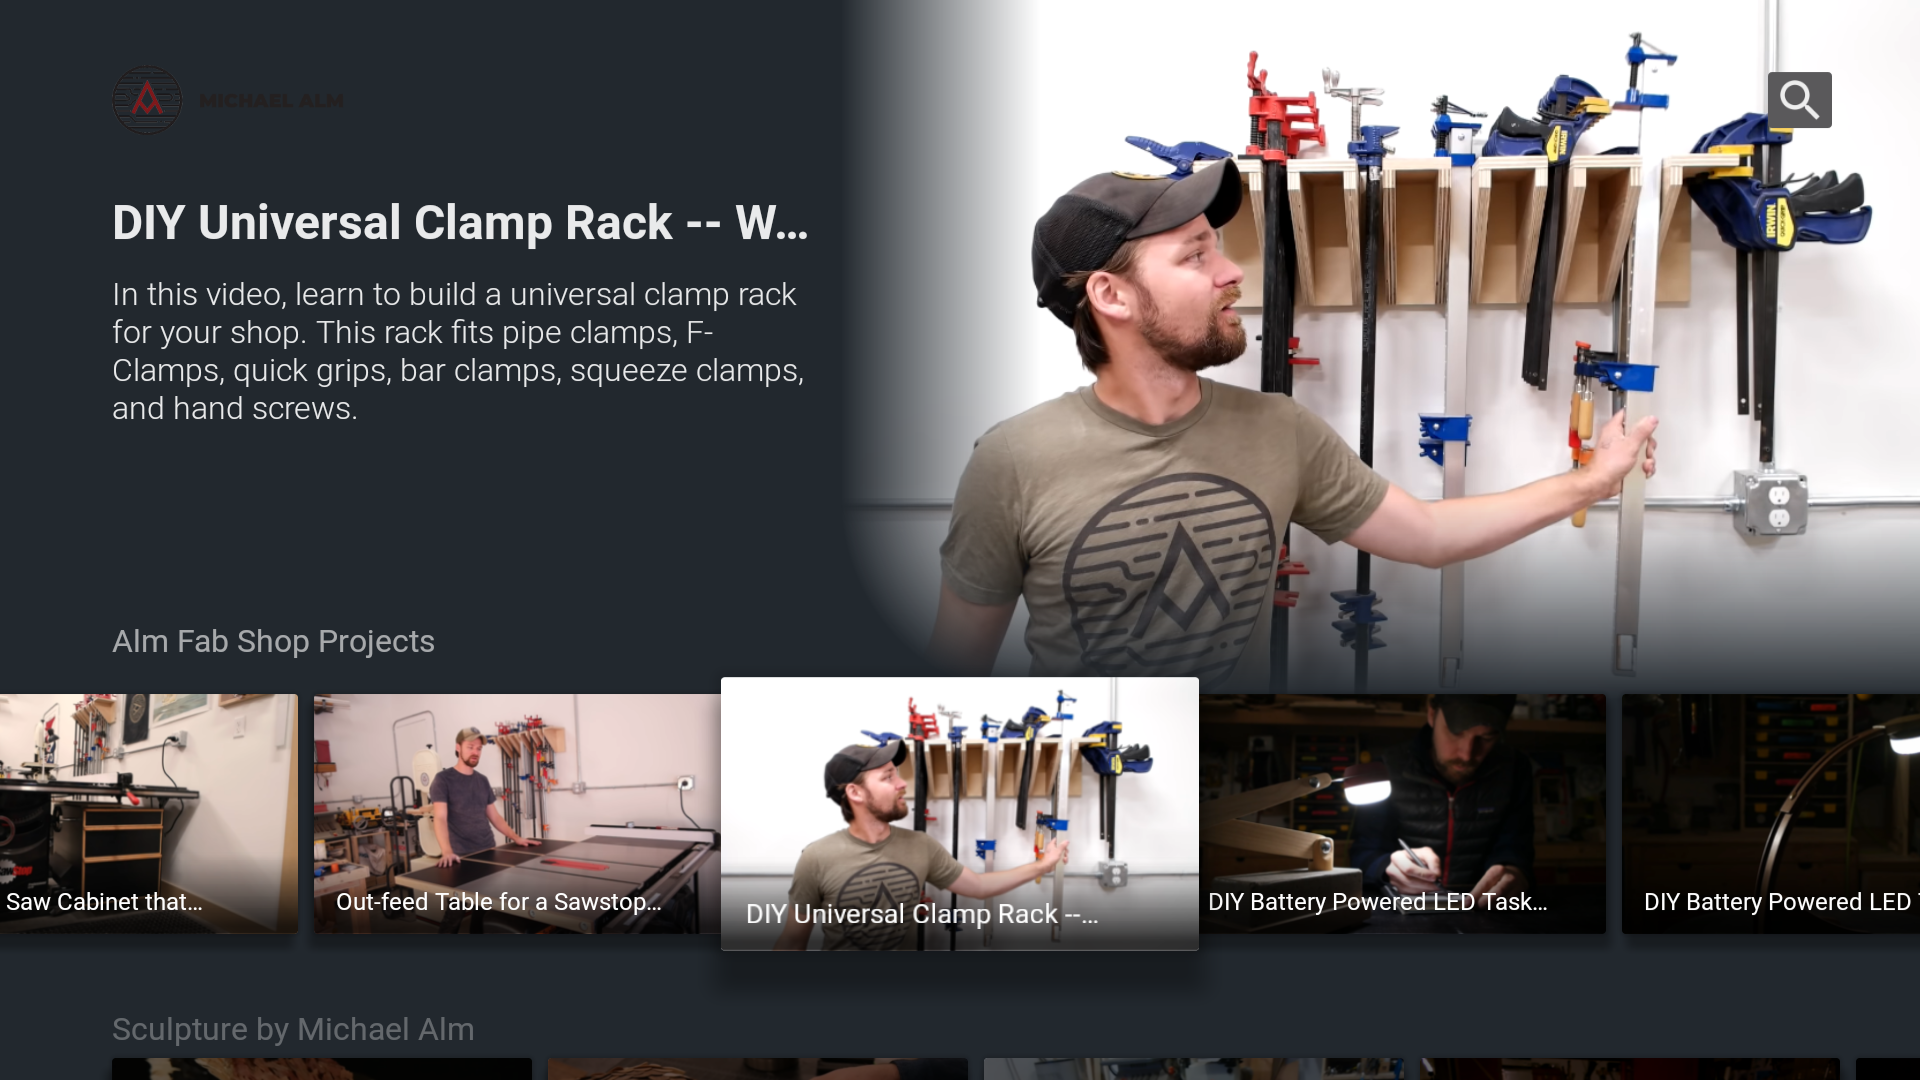The image size is (1920, 1080).
Task: Click the clamp rack video description text
Action: click(458, 351)
